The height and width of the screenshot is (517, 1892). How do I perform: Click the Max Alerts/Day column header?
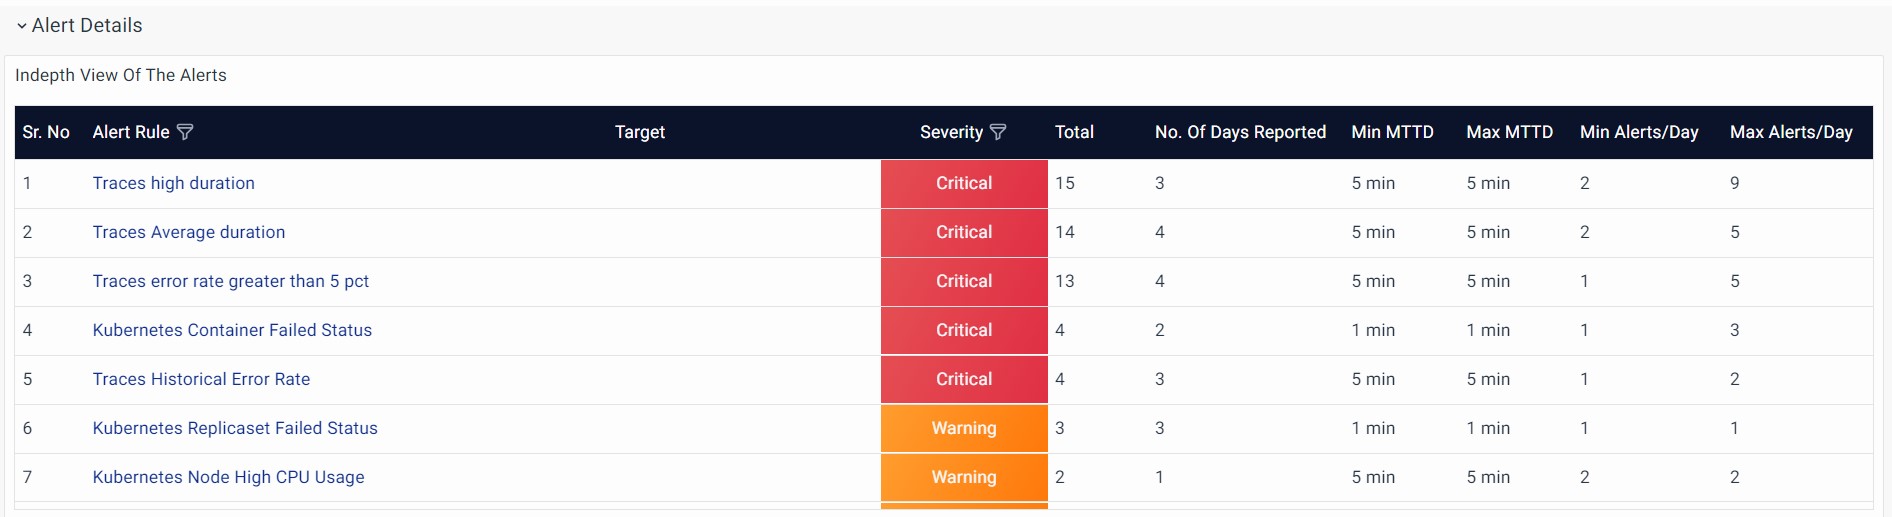click(1791, 132)
